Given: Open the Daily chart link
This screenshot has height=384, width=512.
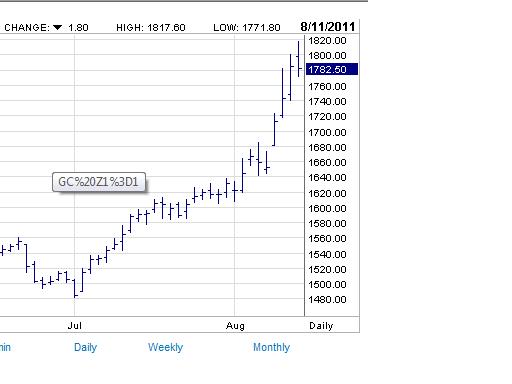Looking at the screenshot, I should pos(85,347).
